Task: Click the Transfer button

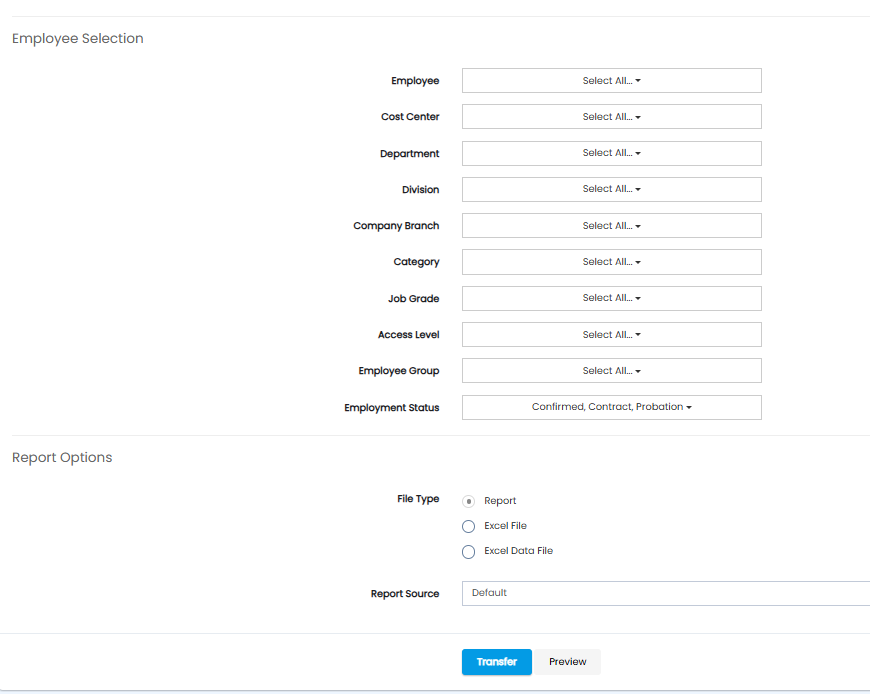Action: click(x=497, y=662)
